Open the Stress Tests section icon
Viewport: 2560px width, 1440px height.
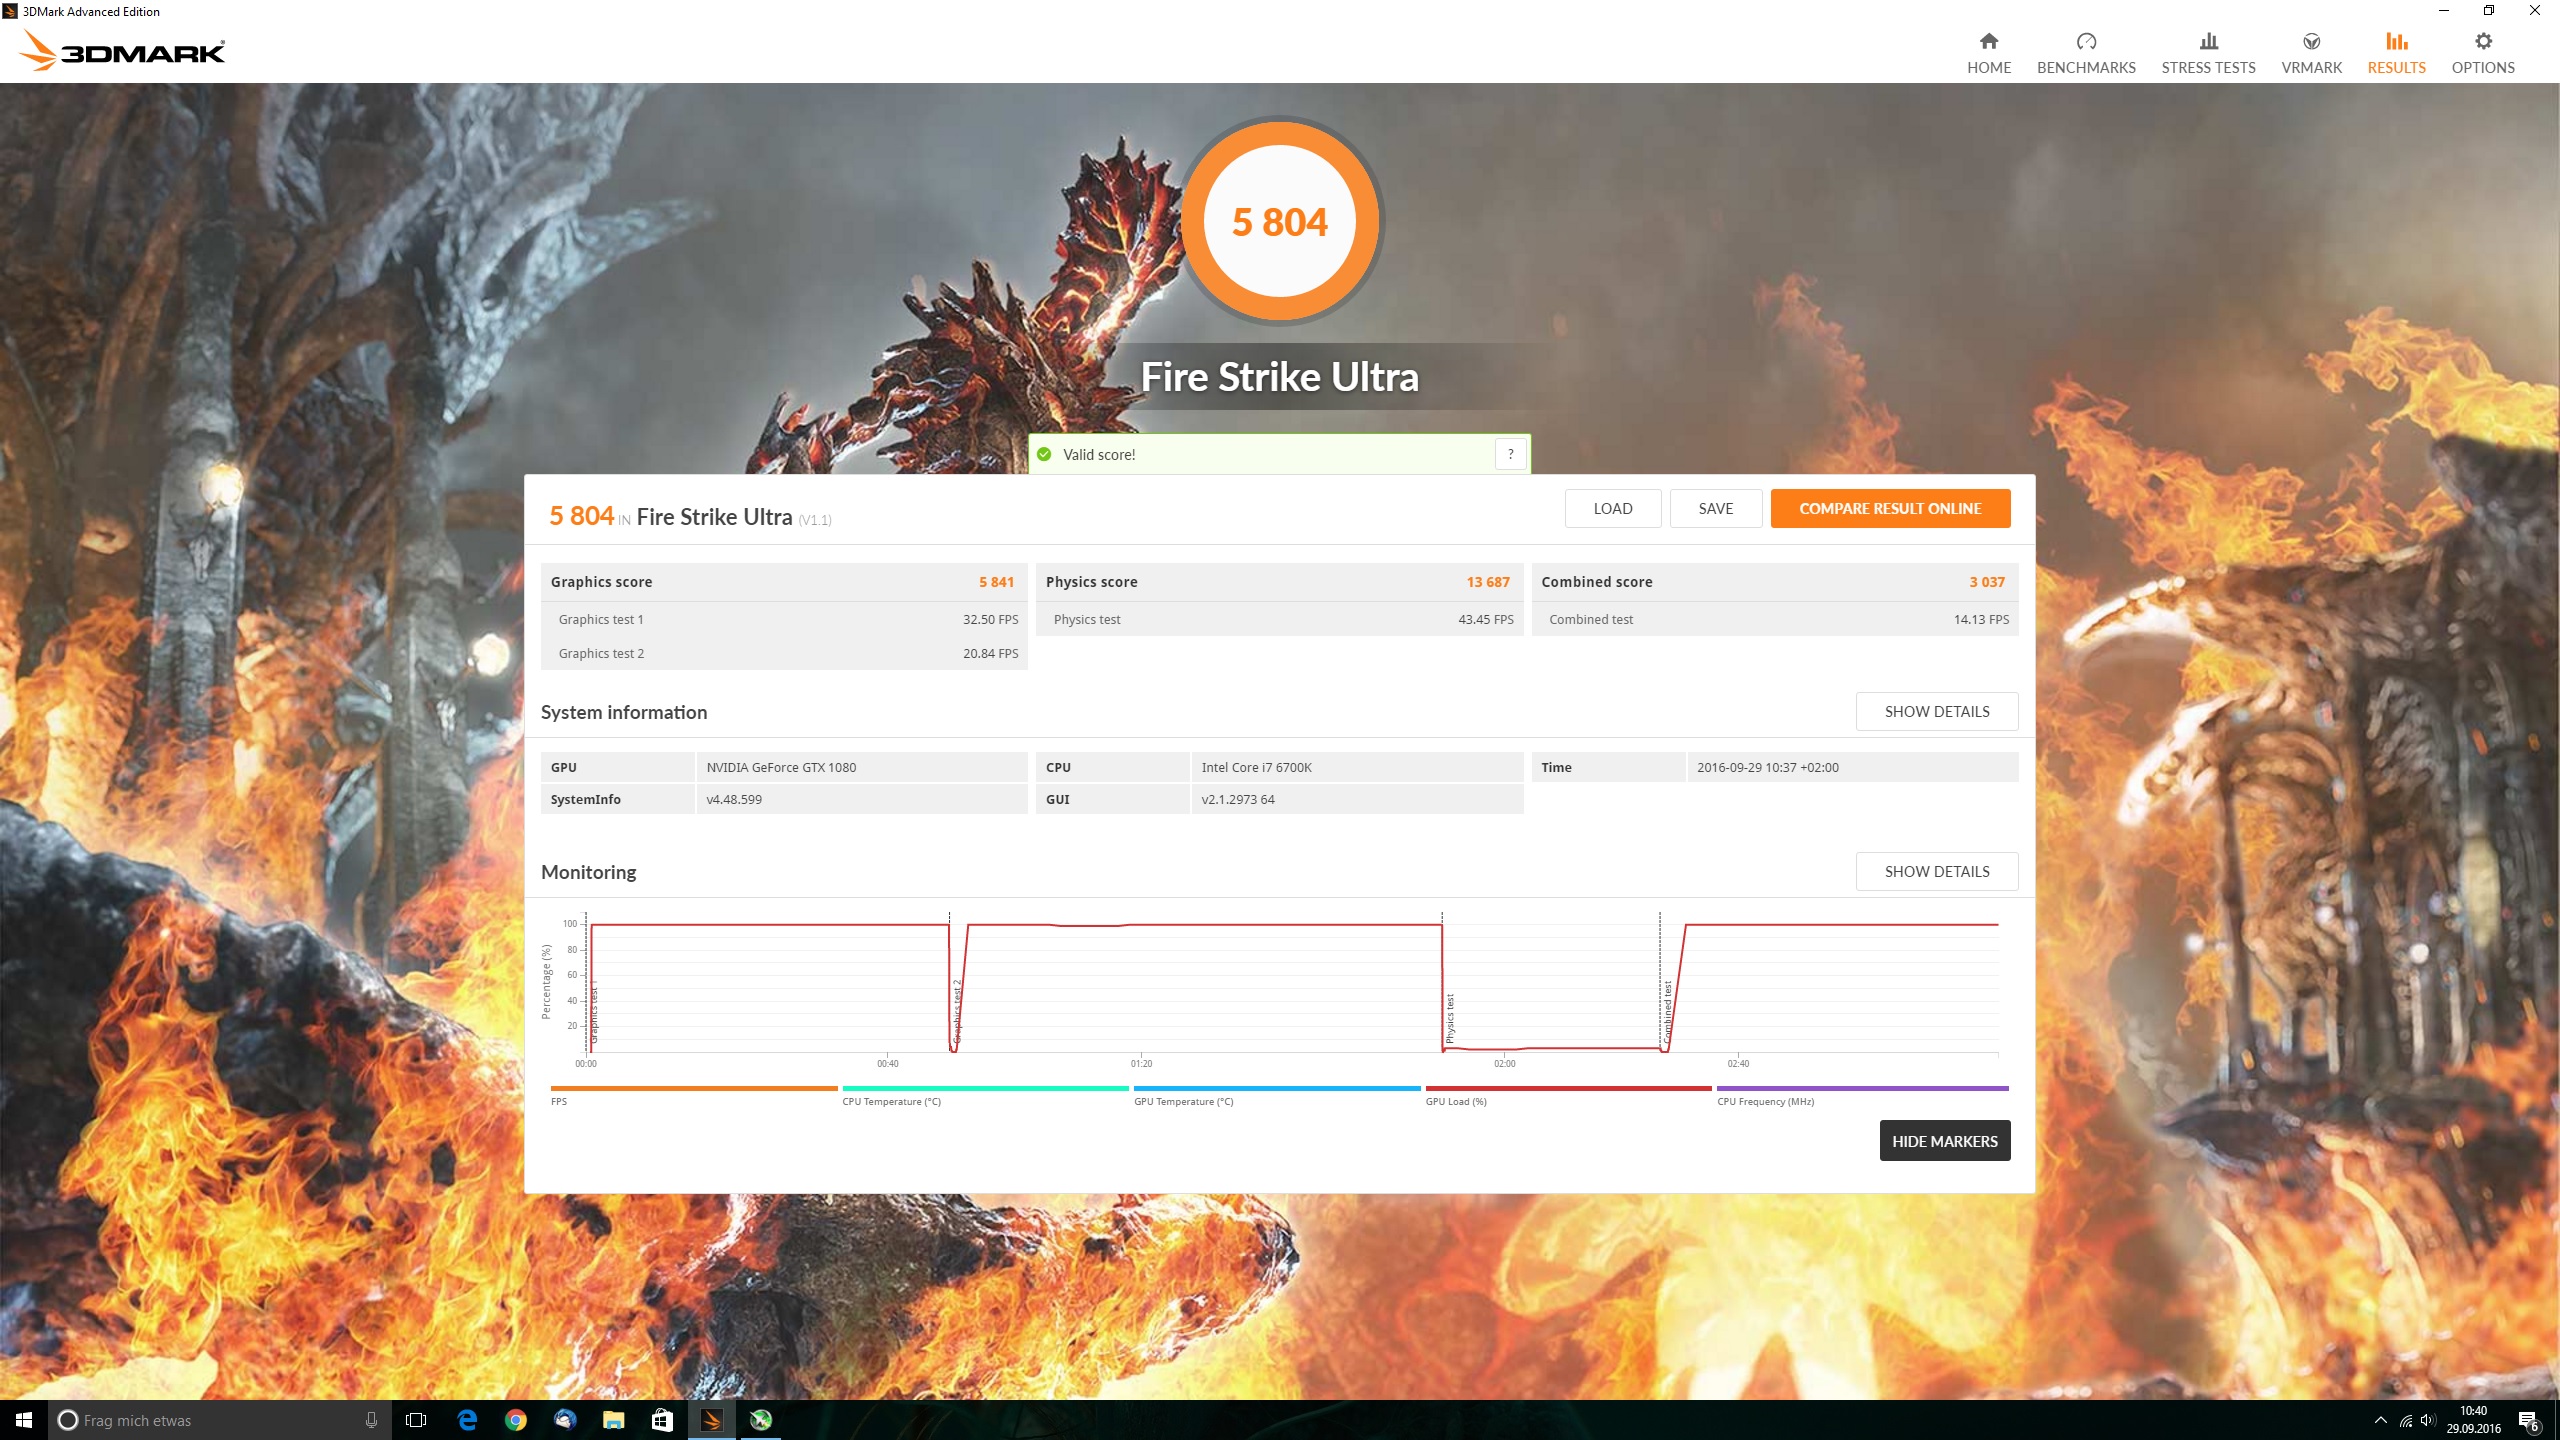[2208, 42]
